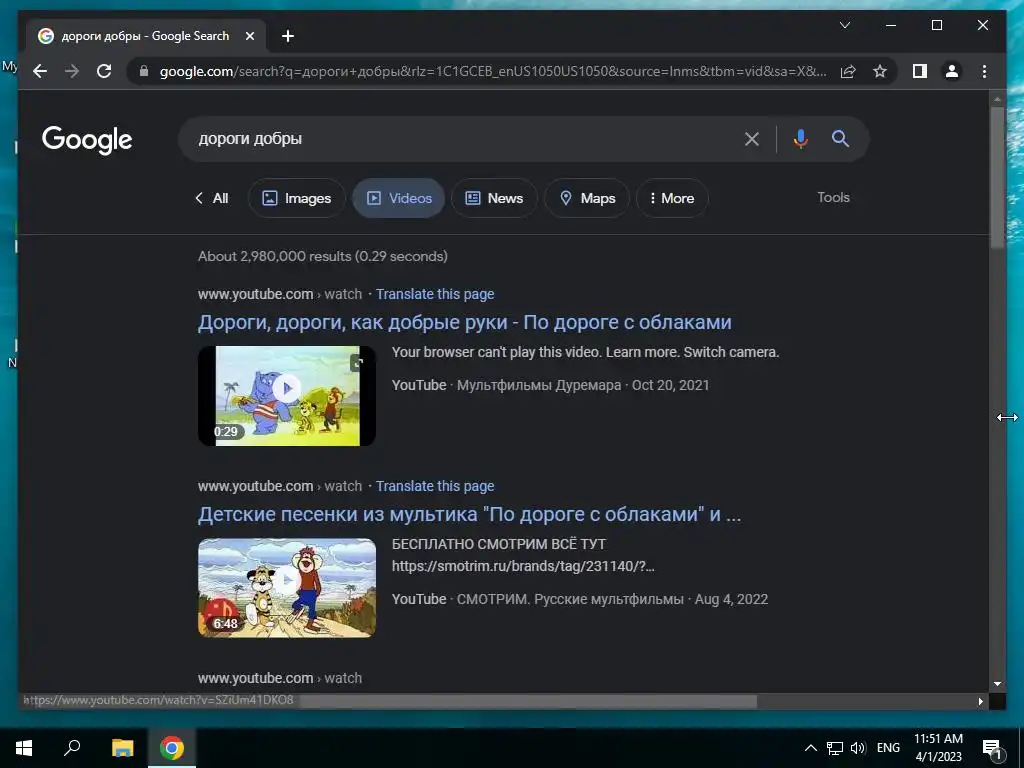Open Windows taskbar search
Image resolution: width=1024 pixels, height=768 pixels.
72,748
